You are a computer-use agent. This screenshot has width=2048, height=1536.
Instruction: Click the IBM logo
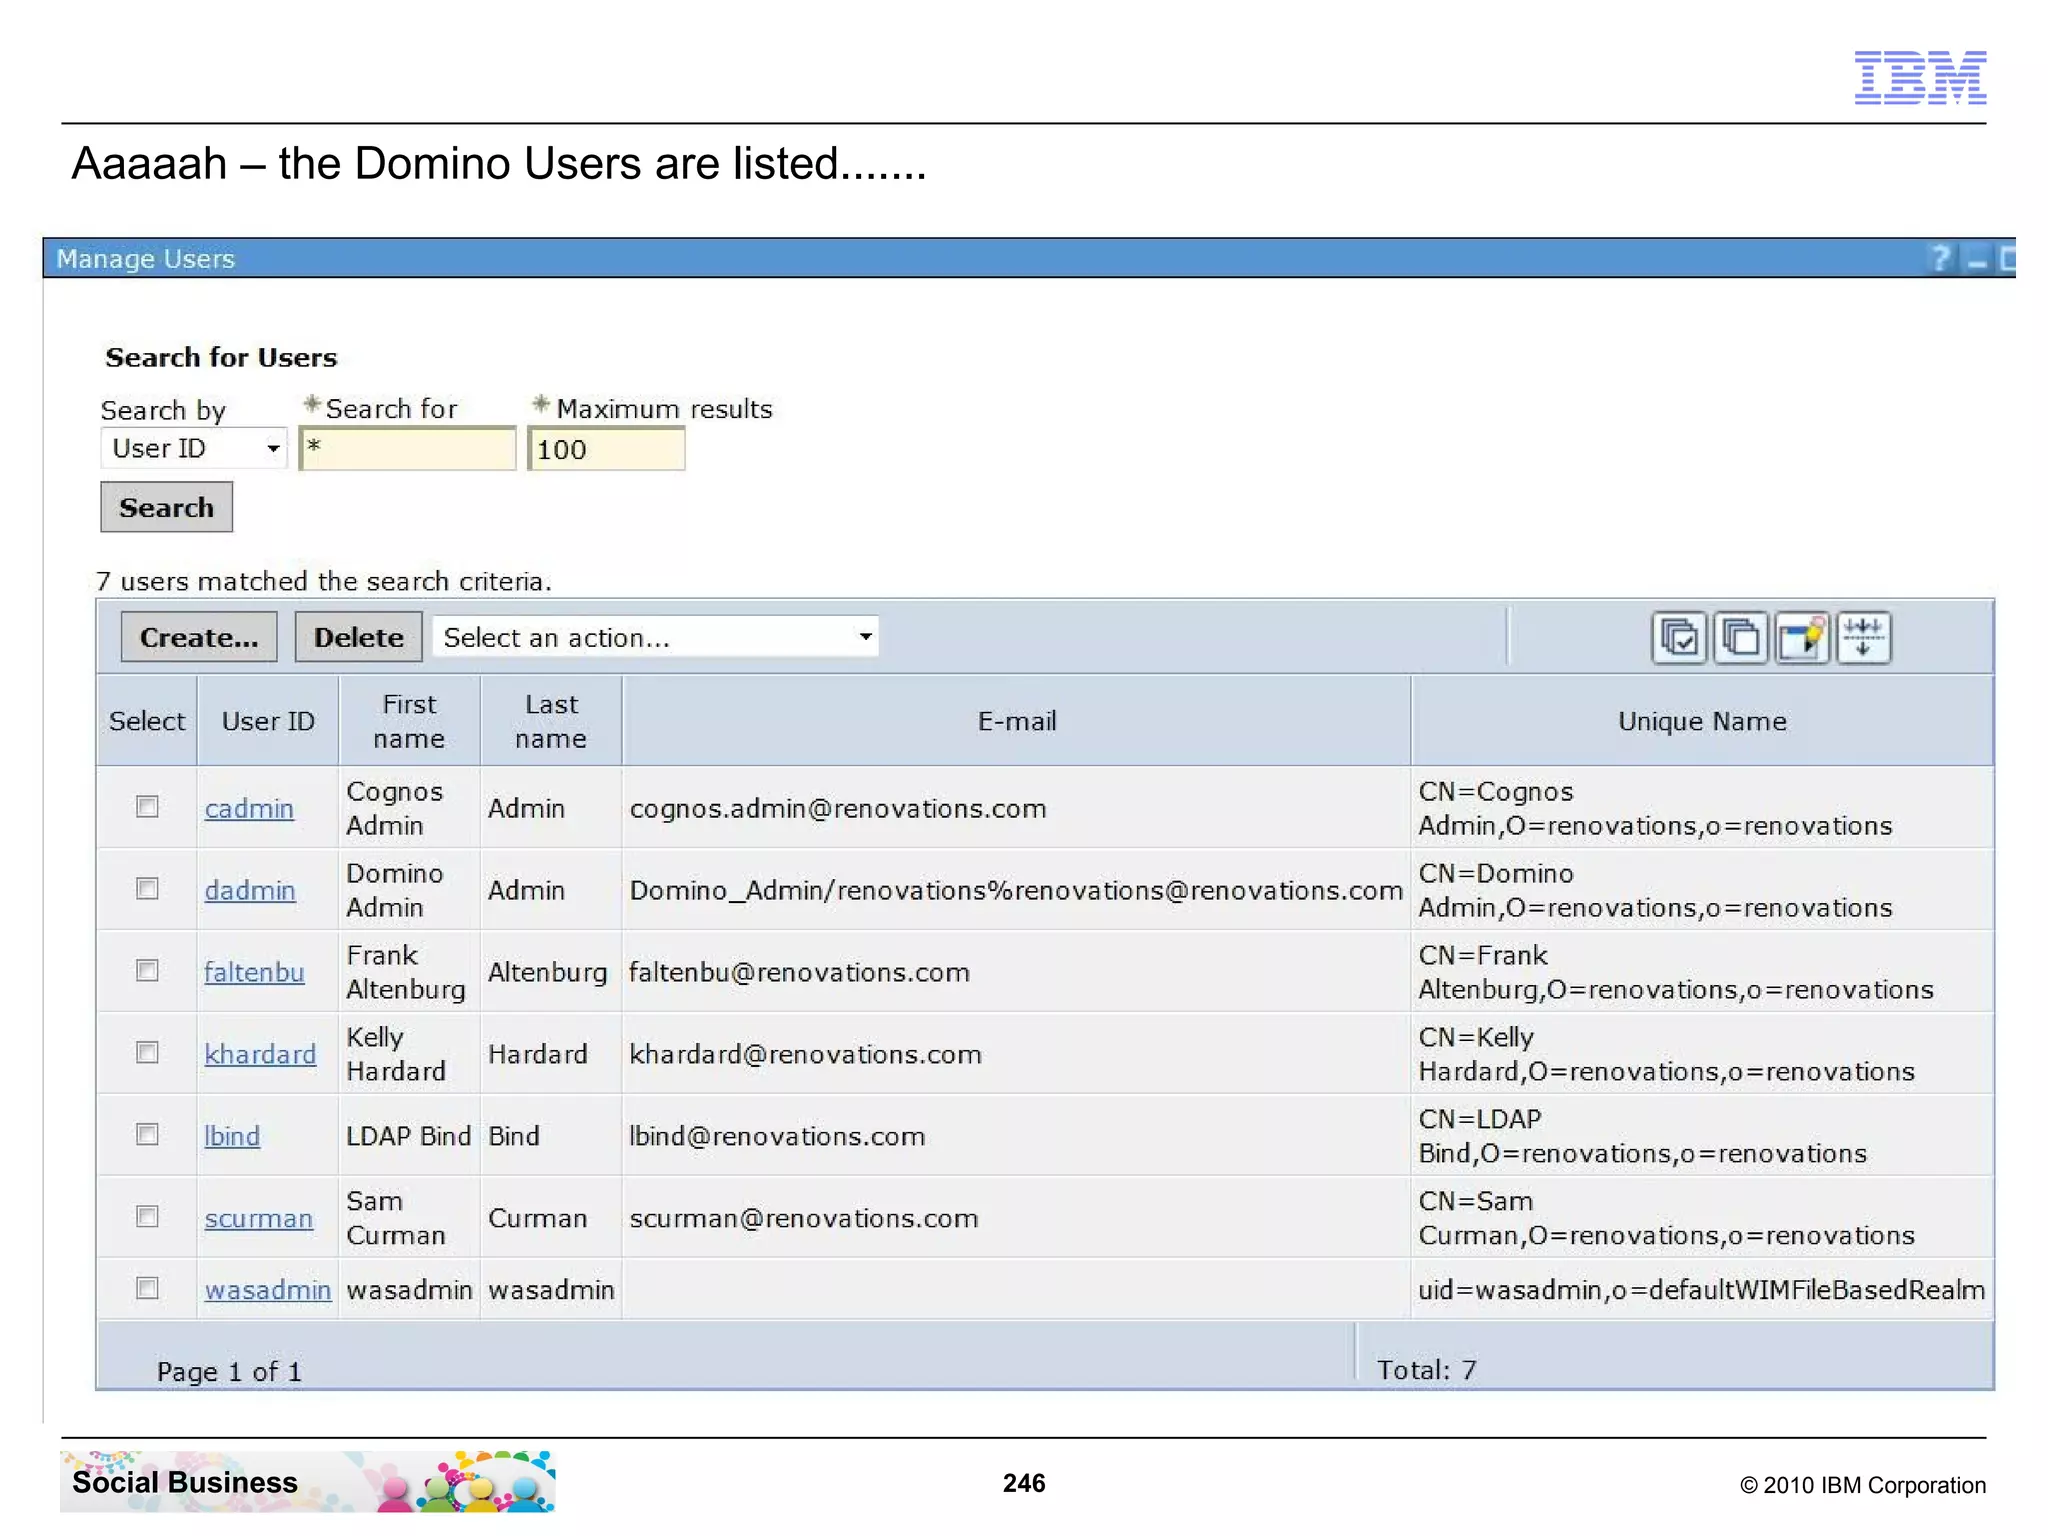pyautogui.click(x=1920, y=77)
